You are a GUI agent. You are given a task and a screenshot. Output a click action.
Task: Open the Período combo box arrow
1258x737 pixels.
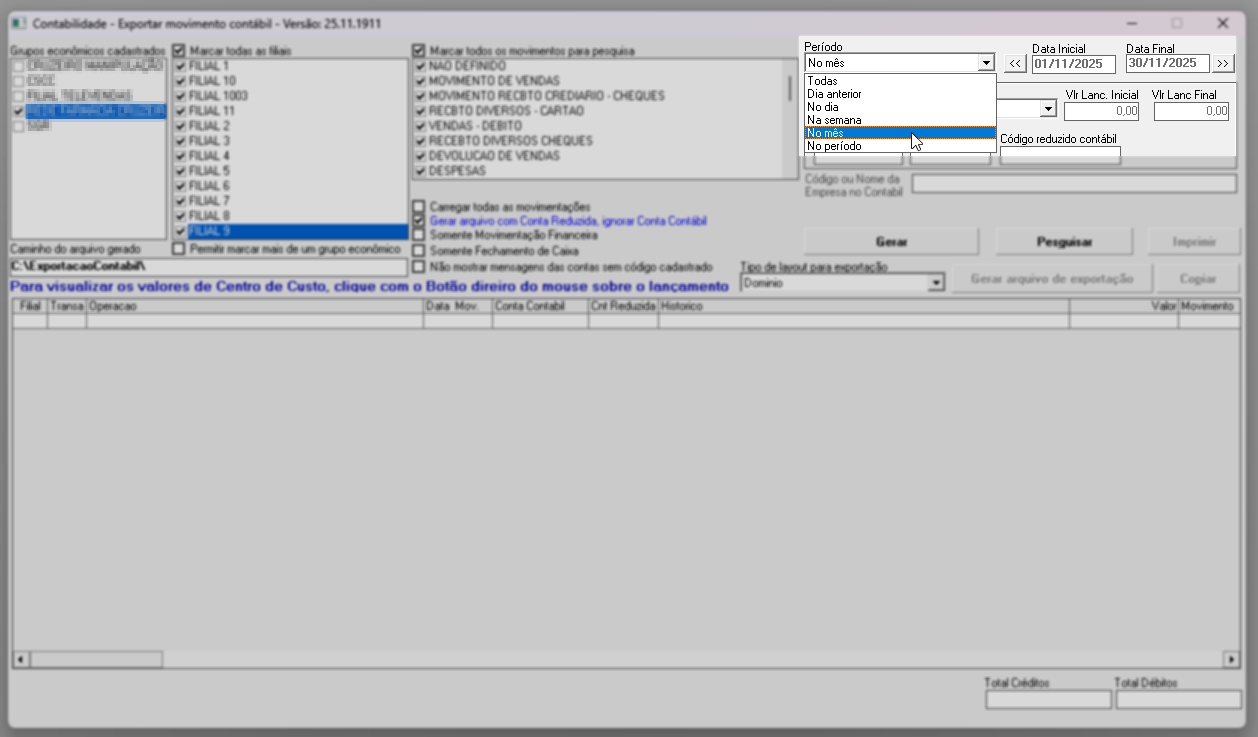(986, 63)
